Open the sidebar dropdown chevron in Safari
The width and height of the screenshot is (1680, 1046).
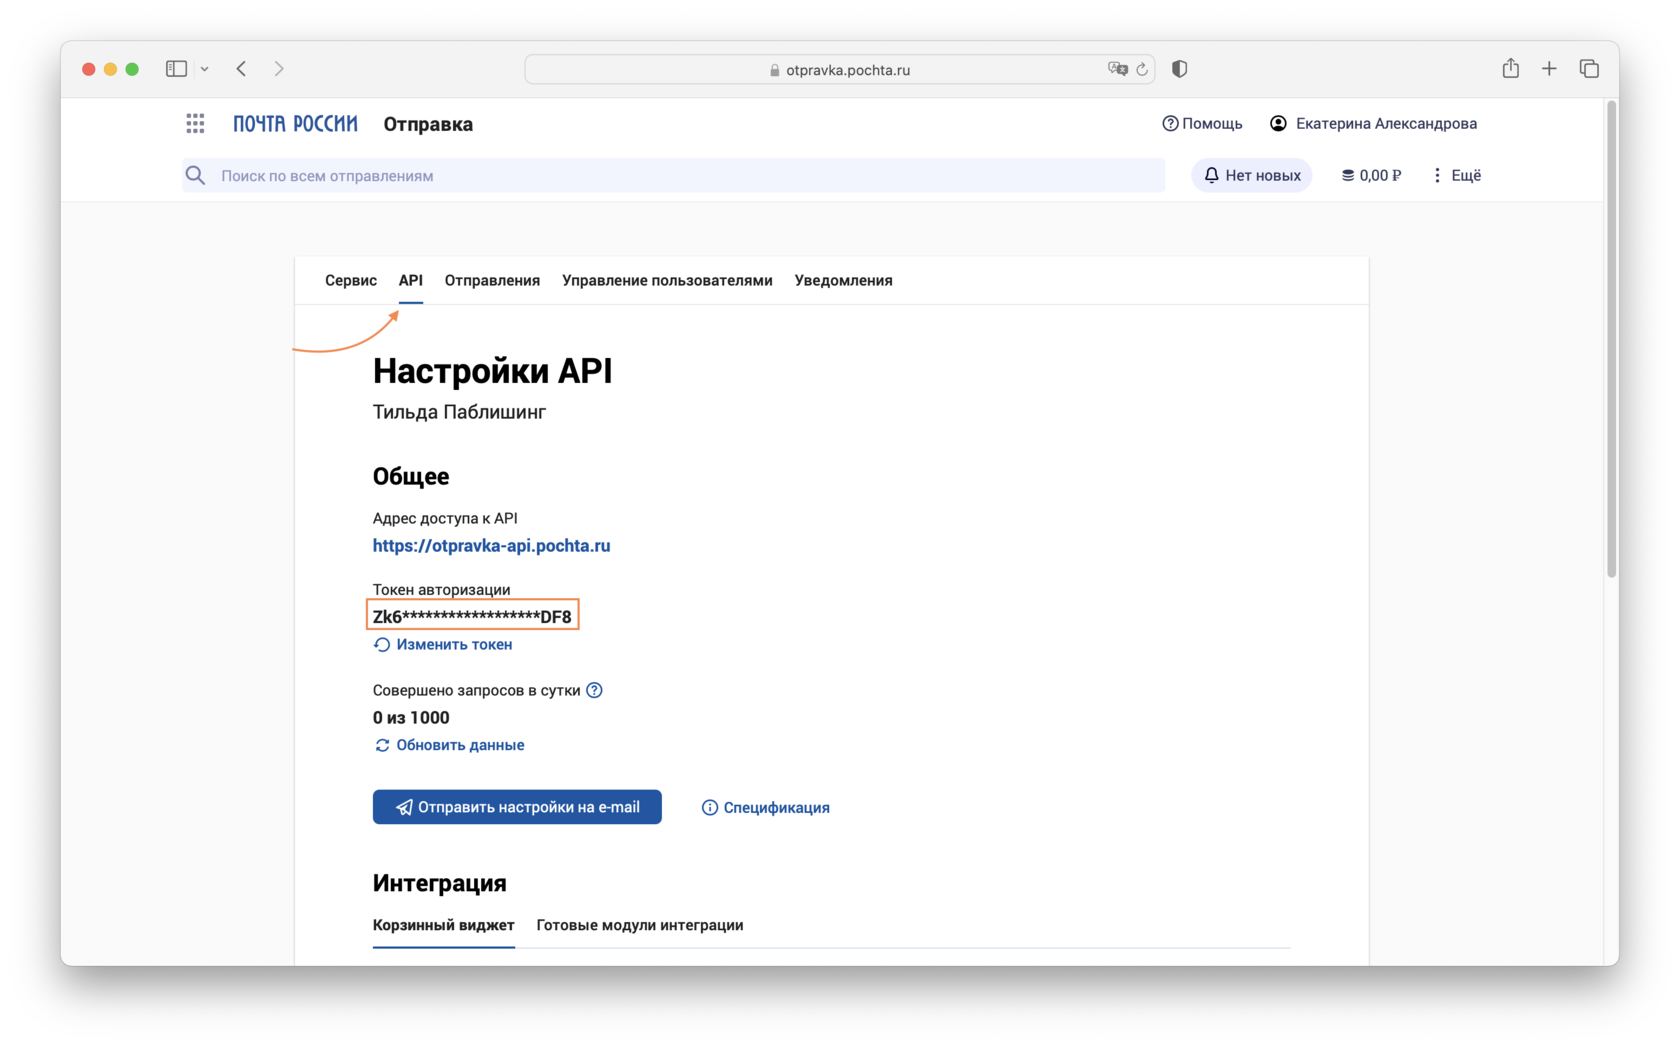point(204,69)
